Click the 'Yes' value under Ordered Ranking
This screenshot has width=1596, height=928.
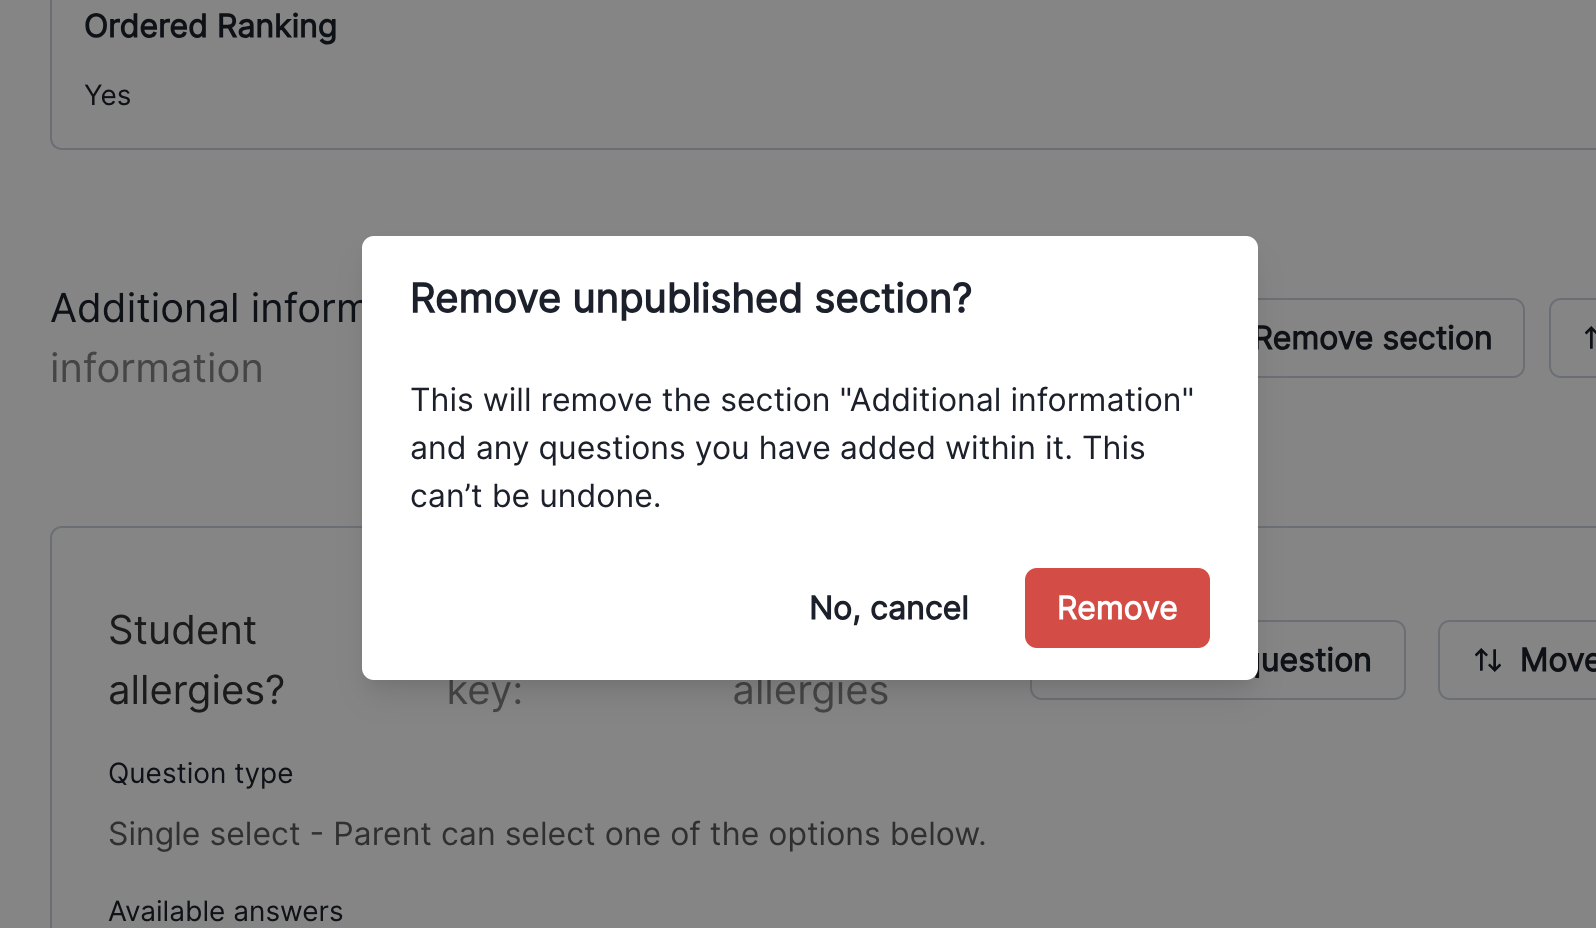pos(107,95)
